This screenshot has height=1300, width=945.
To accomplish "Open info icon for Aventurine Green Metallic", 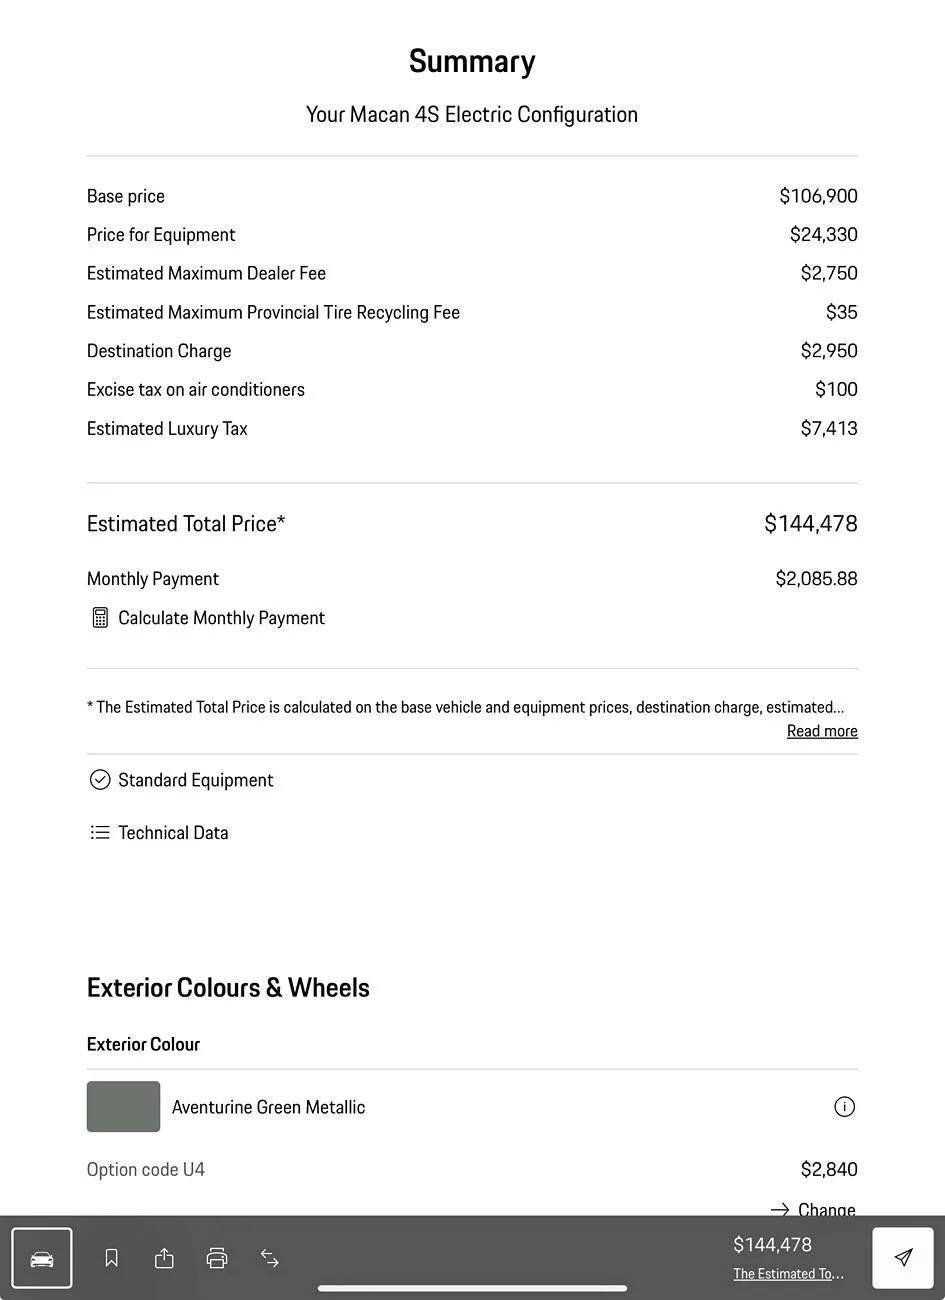I will click(844, 1107).
